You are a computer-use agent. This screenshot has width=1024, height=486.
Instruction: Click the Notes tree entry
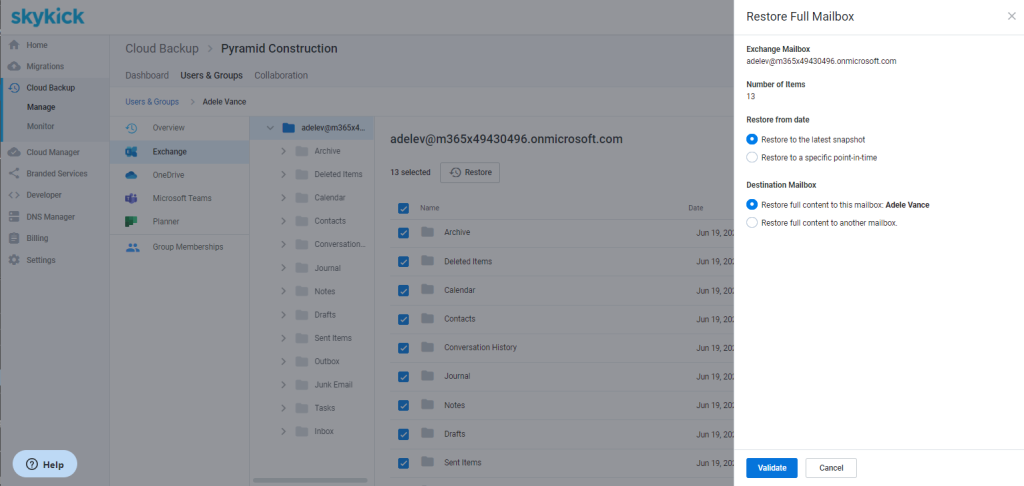[x=325, y=291]
